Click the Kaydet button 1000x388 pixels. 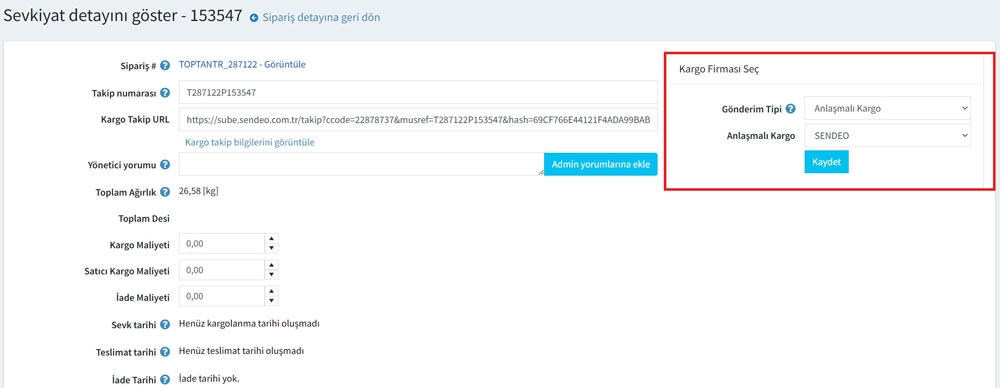[x=827, y=162]
